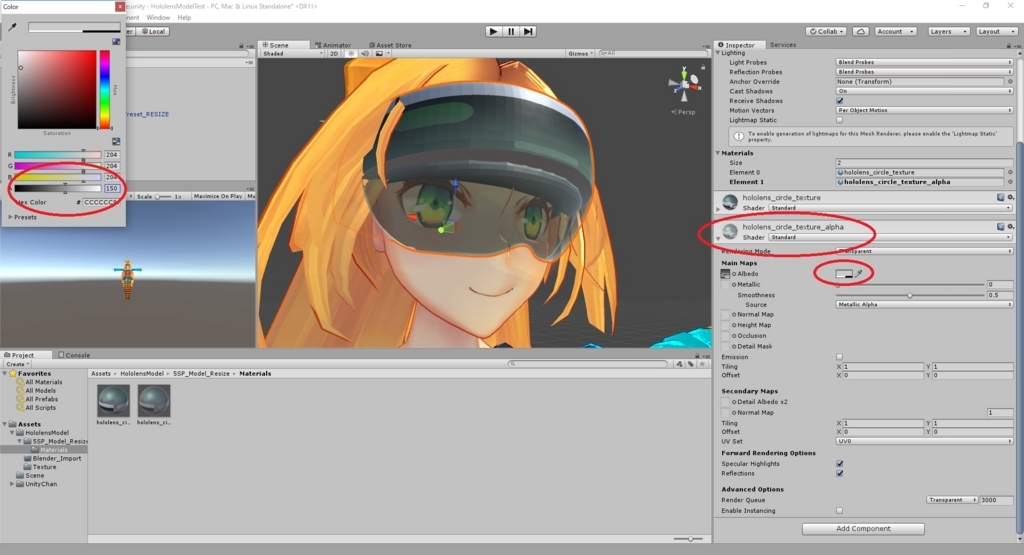Open the Motion Vectors dropdown
The height and width of the screenshot is (555, 1024).
tap(924, 110)
